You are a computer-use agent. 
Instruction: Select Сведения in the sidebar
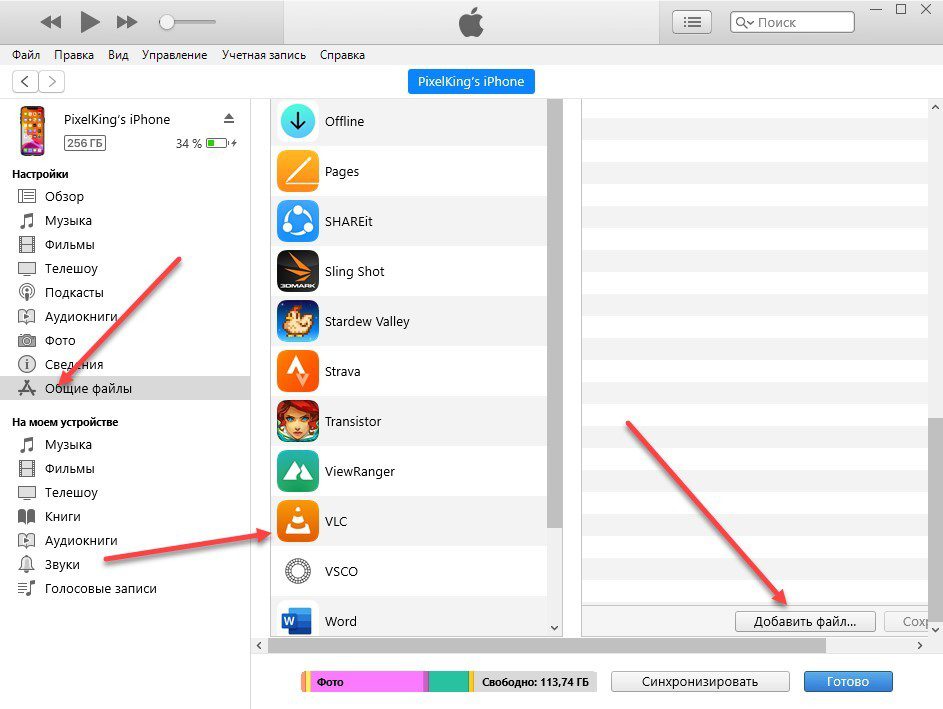tap(125, 364)
